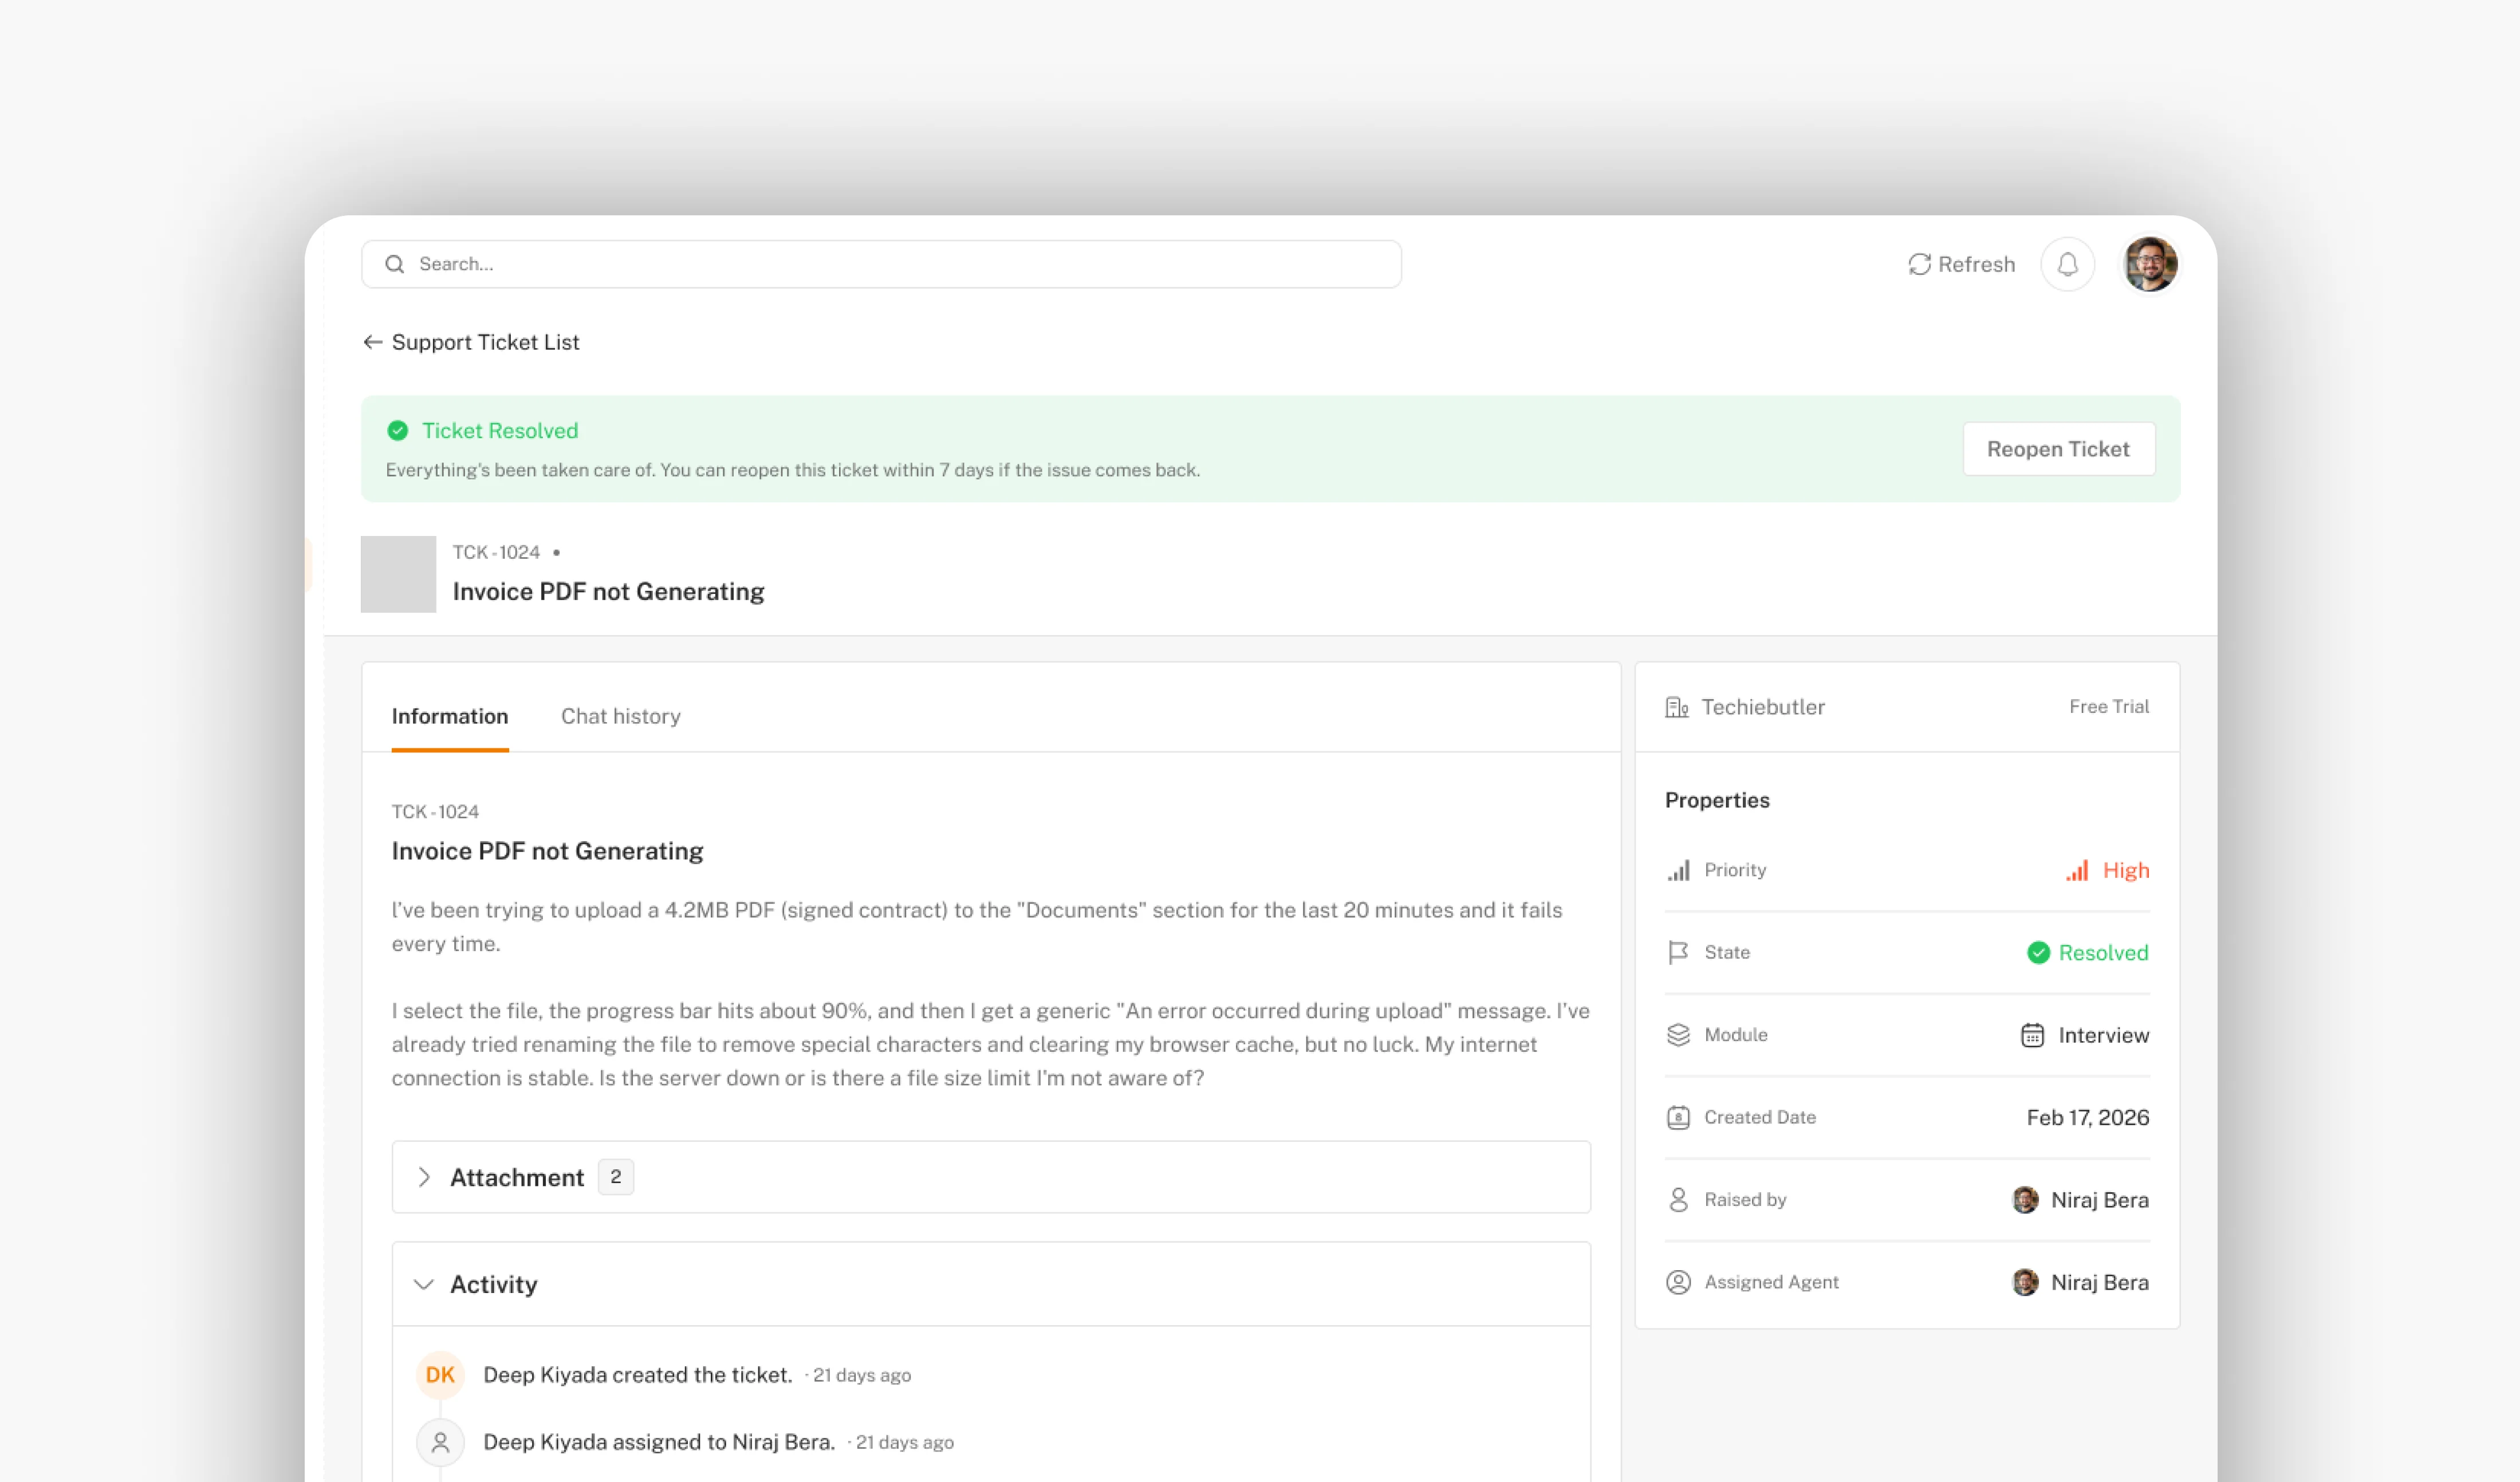This screenshot has width=2520, height=1482.
Task: Click the Feb 17, 2026 date value
Action: pos(2088,1117)
